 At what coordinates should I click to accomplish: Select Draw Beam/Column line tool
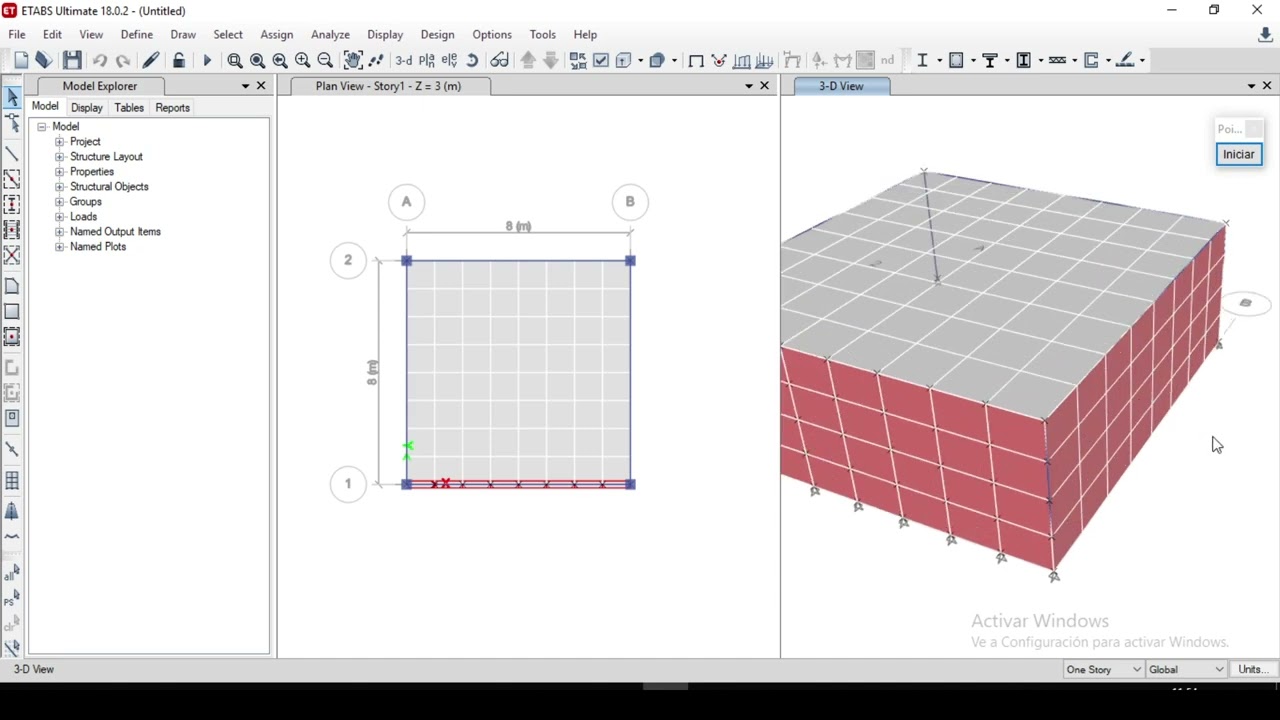[x=12, y=154]
